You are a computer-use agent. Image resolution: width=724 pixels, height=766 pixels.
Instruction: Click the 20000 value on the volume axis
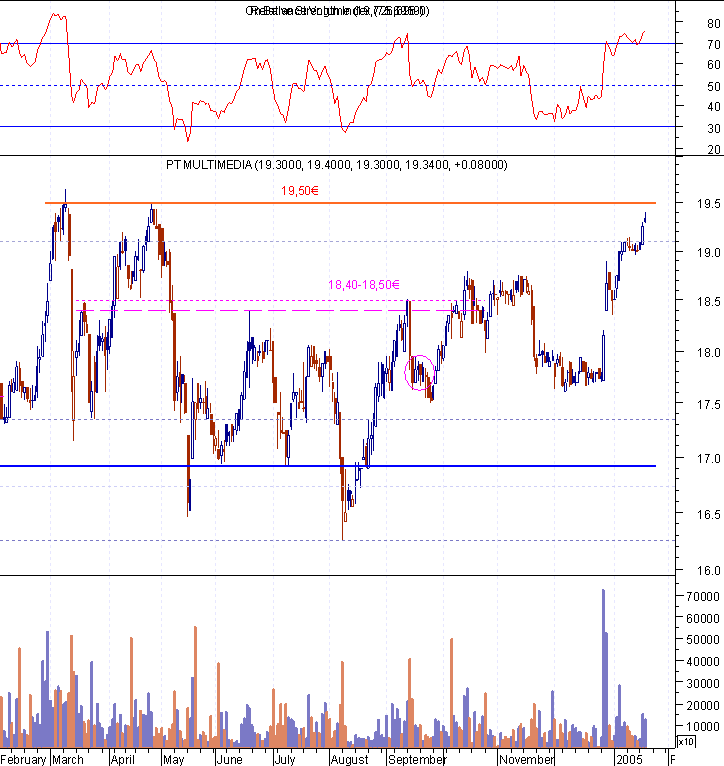pos(703,705)
